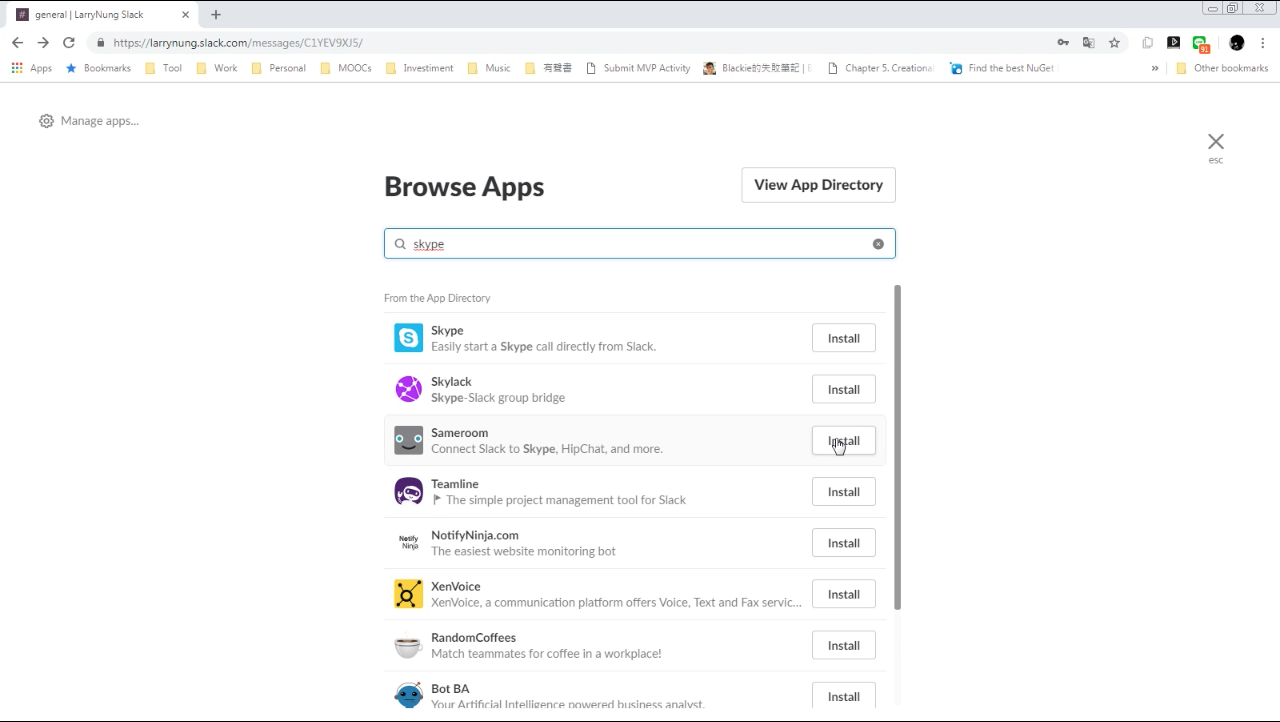Open the Chrome menu three dots
Screen dimensions: 1280x722
tap(1263, 43)
